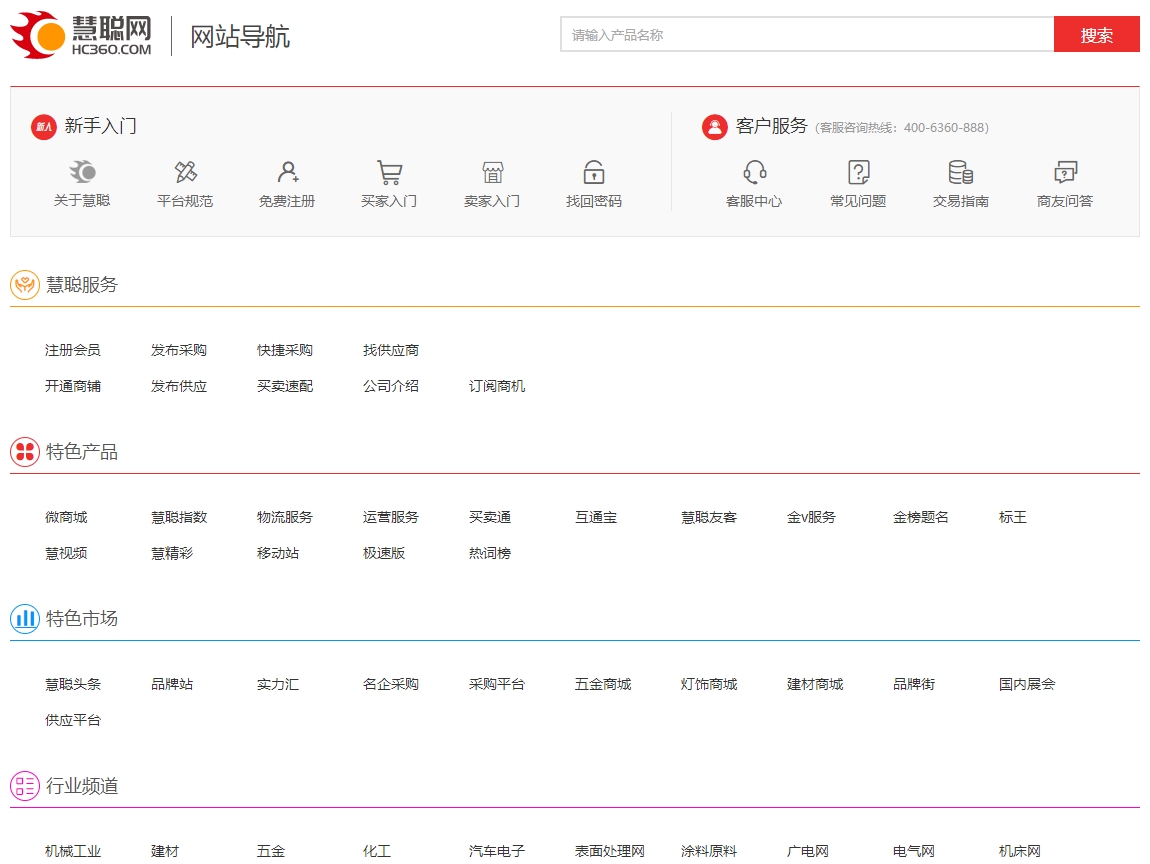The width and height of the screenshot is (1150, 864).
Task: Select the 热词榜 link
Action: pos(490,553)
